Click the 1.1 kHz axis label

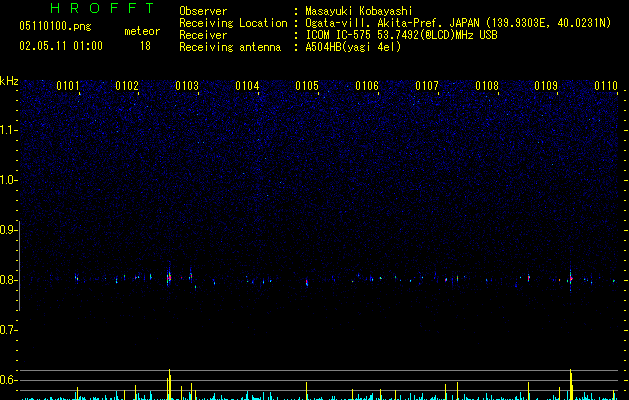[x=9, y=130]
